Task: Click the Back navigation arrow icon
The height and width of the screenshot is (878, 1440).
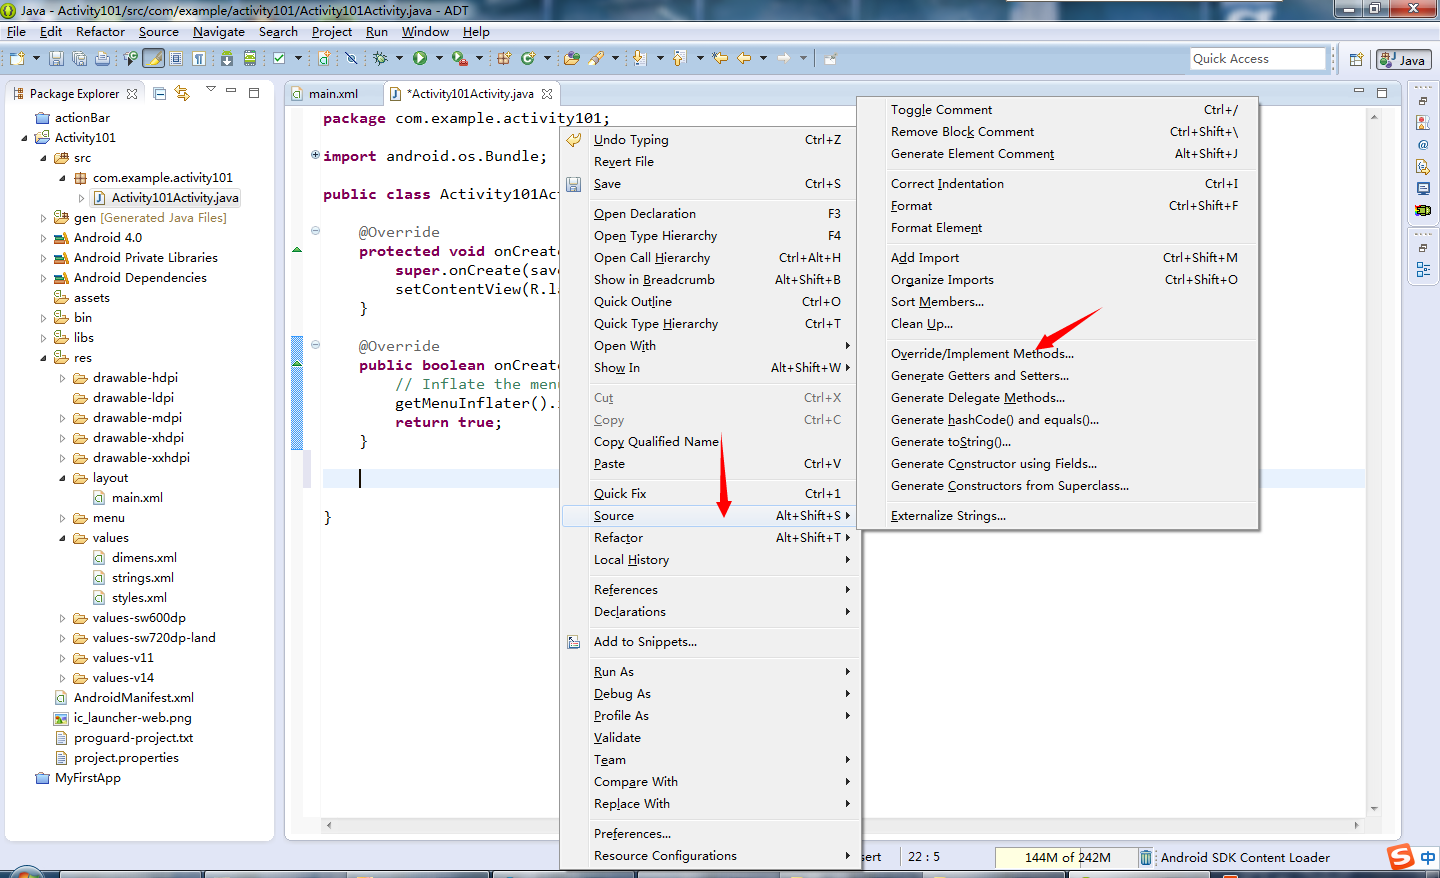Action: pos(744,58)
